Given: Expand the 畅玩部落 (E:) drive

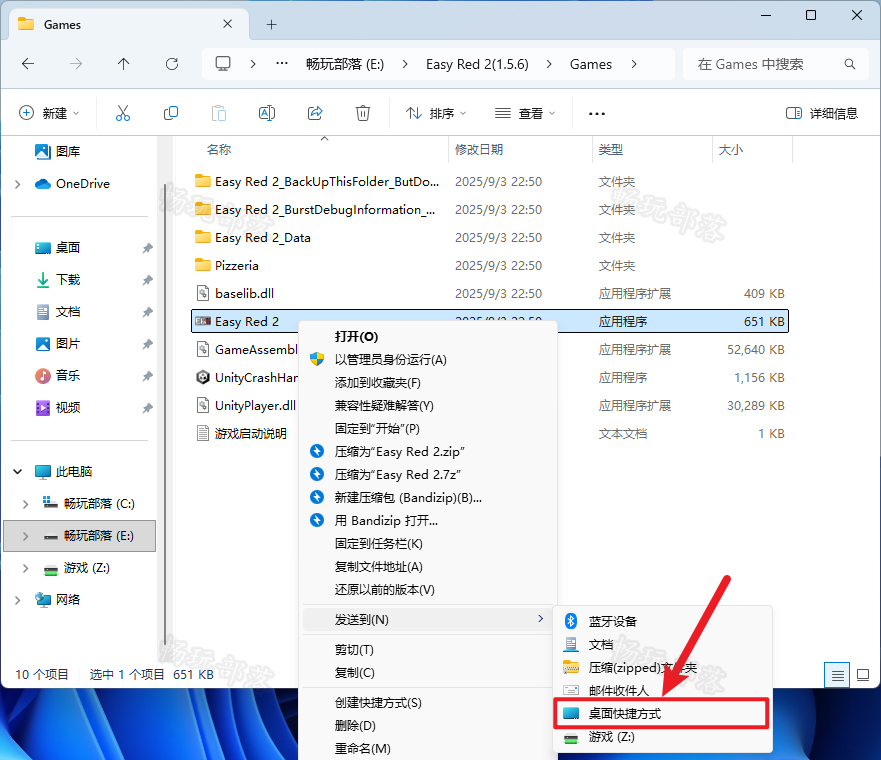Looking at the screenshot, I should click(25, 536).
